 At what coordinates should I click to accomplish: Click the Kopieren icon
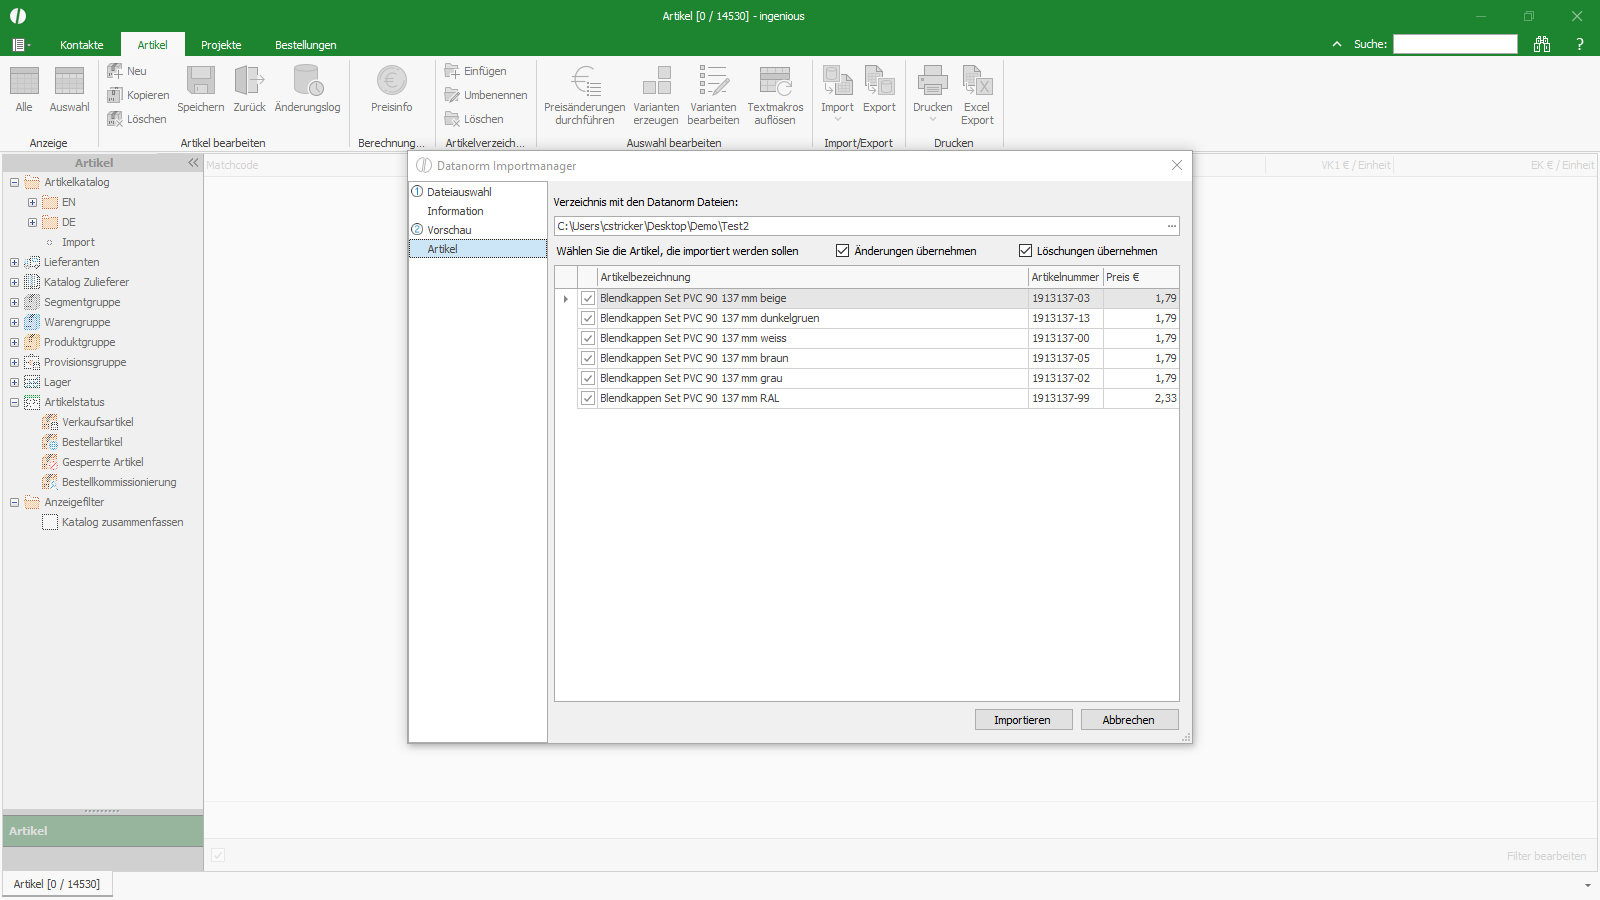point(138,94)
